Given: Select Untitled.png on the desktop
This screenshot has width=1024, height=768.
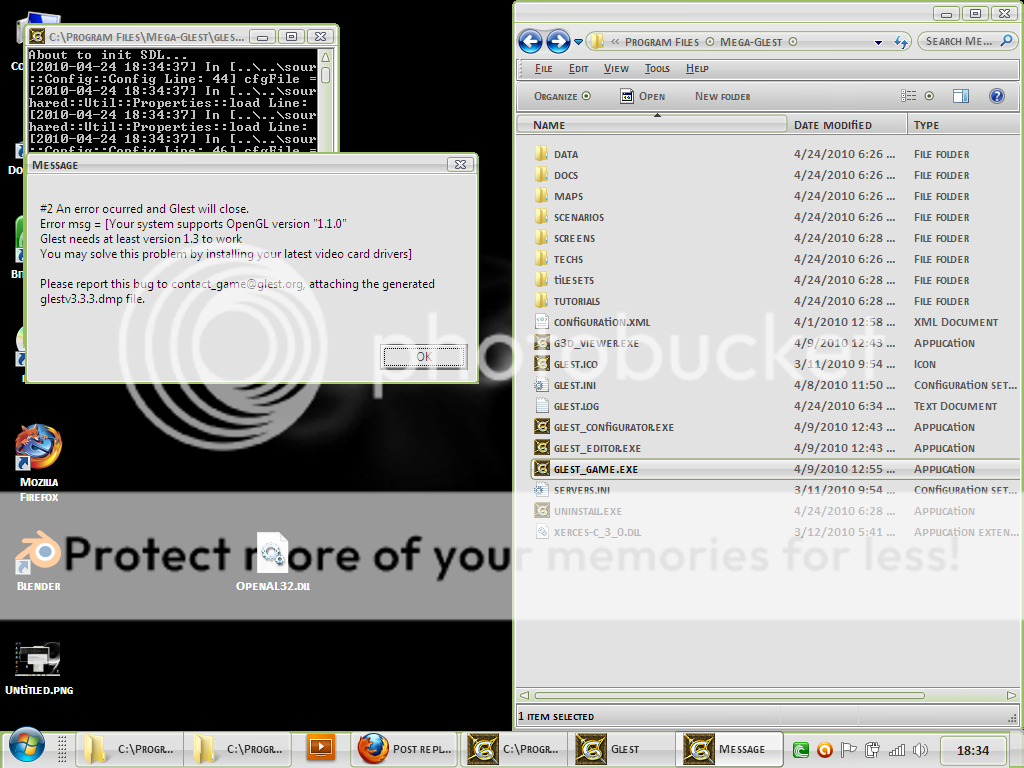Looking at the screenshot, I should (x=39, y=669).
